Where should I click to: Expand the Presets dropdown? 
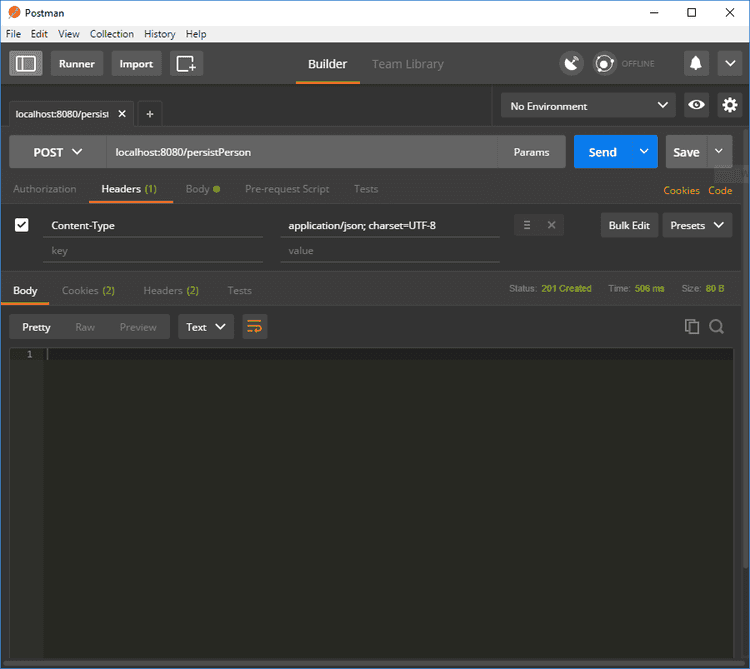[696, 225]
